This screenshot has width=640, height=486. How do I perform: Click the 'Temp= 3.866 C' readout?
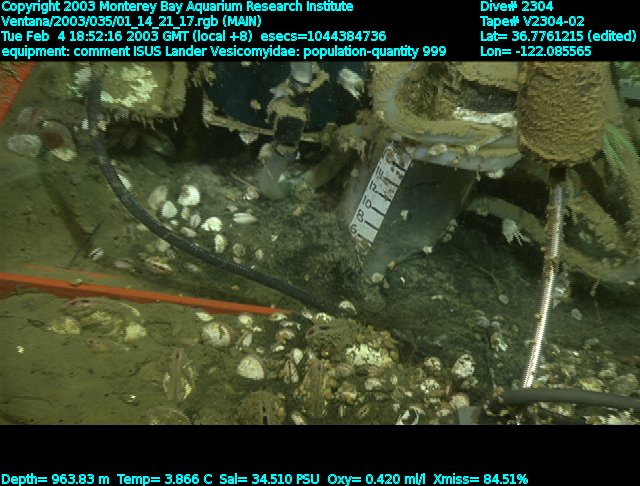(165, 479)
